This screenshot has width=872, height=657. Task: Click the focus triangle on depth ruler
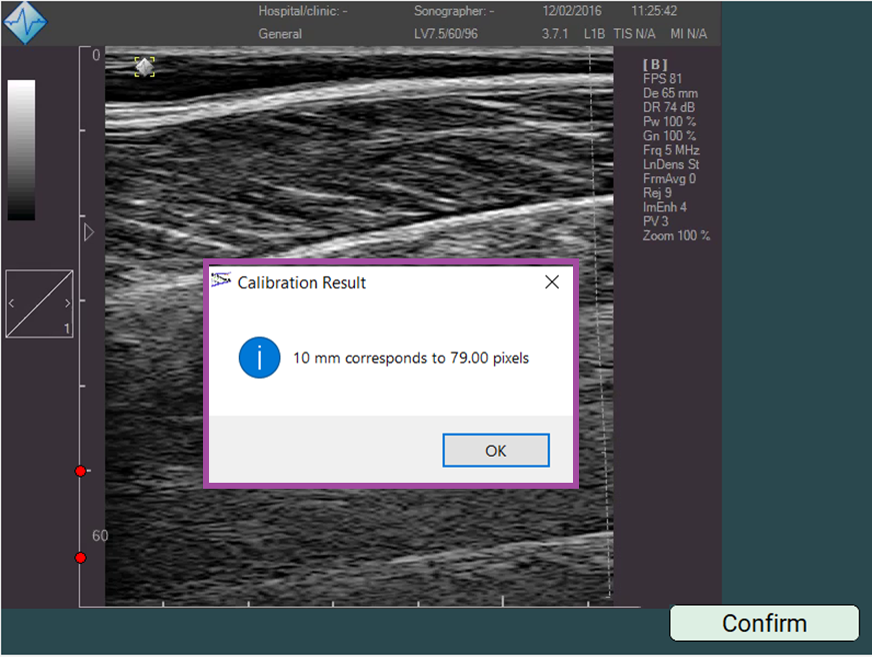[x=88, y=232]
